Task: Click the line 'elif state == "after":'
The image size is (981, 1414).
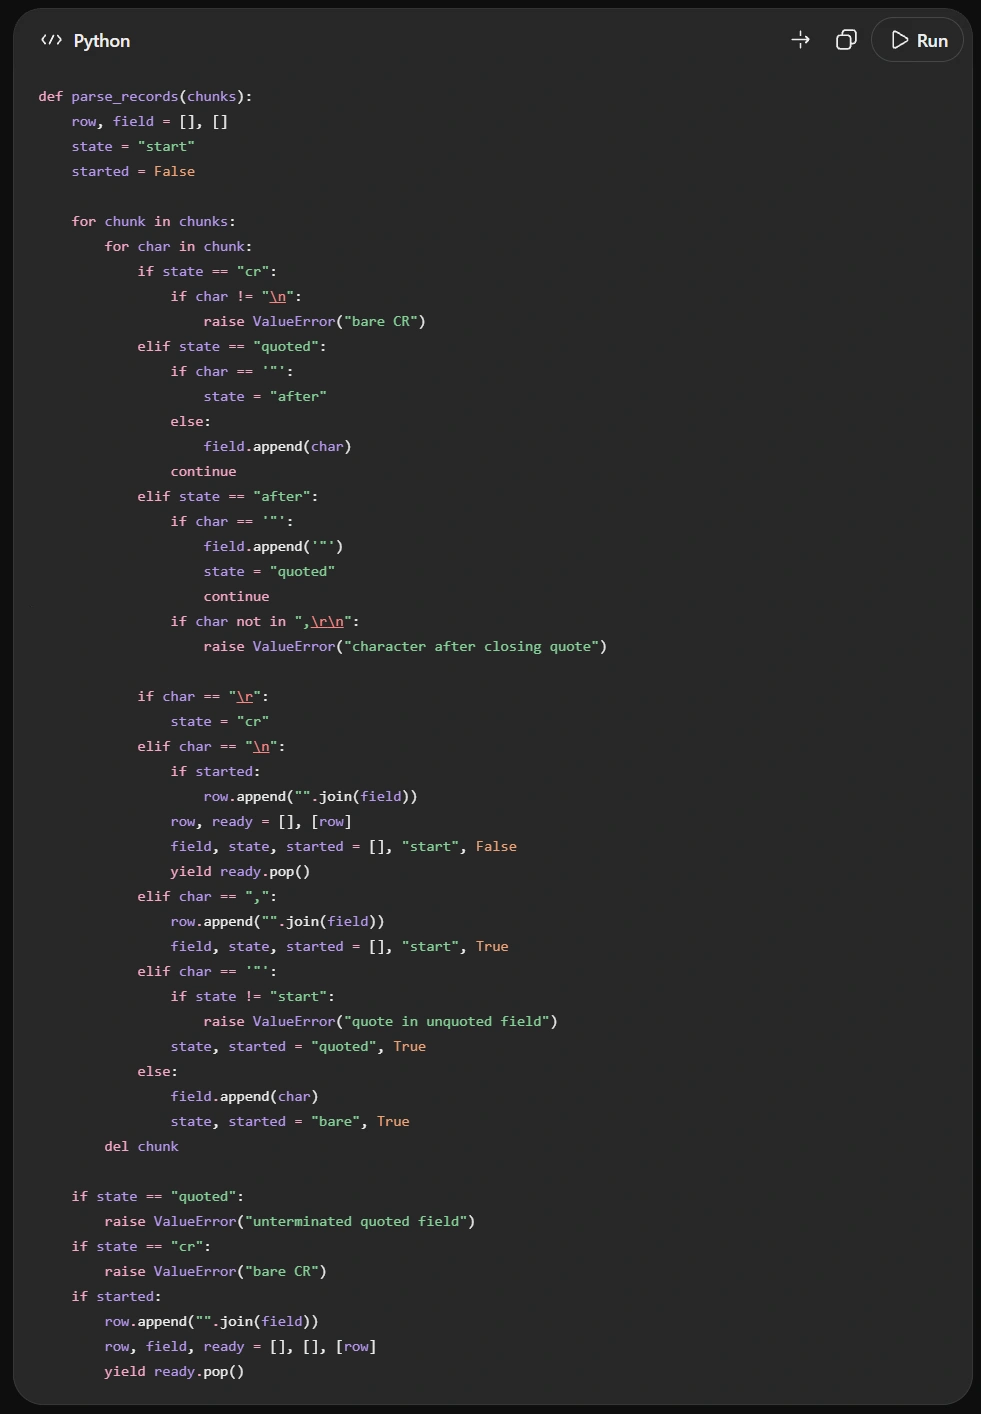Action: [228, 496]
